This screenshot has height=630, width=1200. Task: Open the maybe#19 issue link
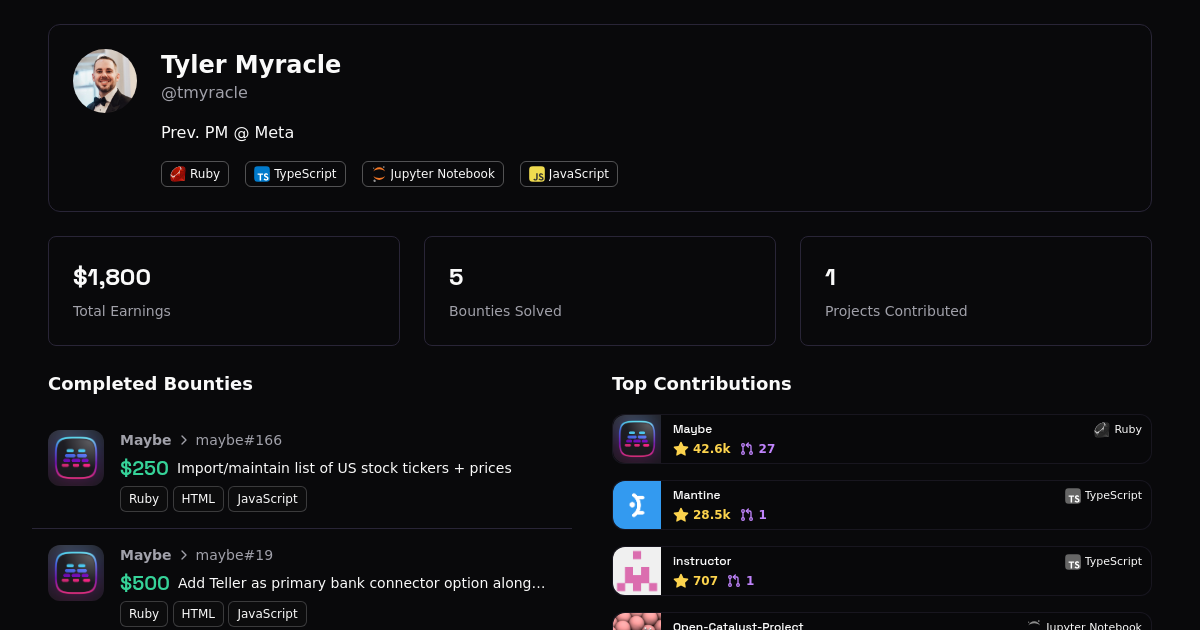tap(234, 555)
